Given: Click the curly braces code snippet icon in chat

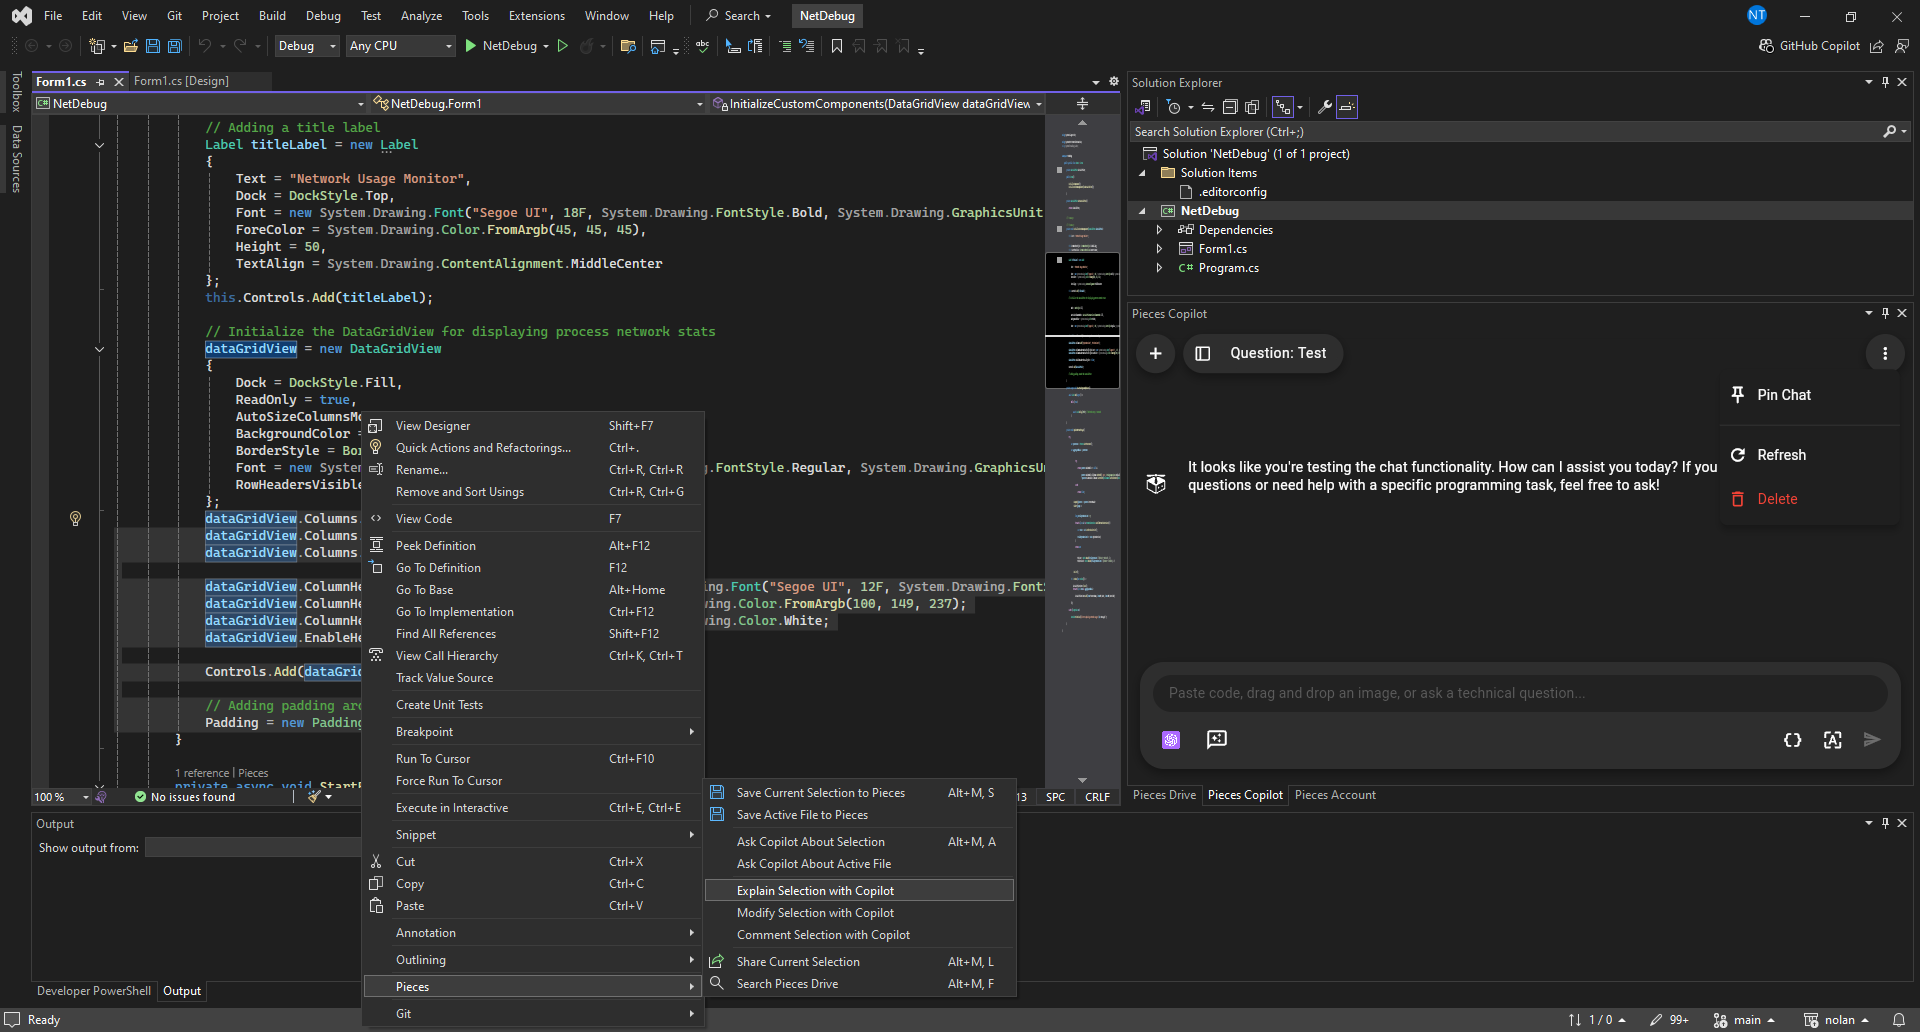Looking at the screenshot, I should click(1792, 740).
